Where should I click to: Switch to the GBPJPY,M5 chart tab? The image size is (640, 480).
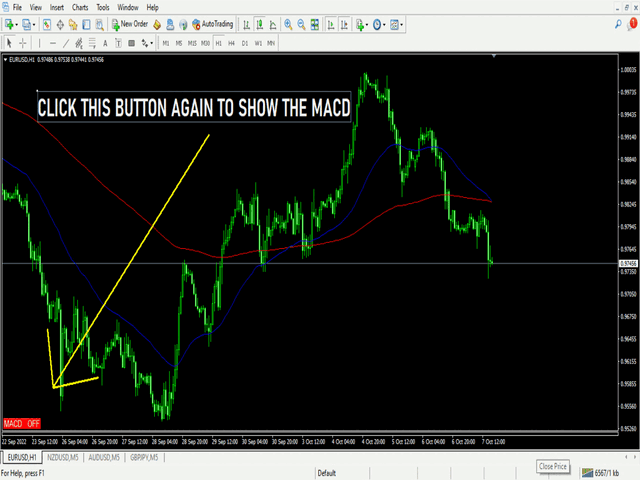click(144, 458)
